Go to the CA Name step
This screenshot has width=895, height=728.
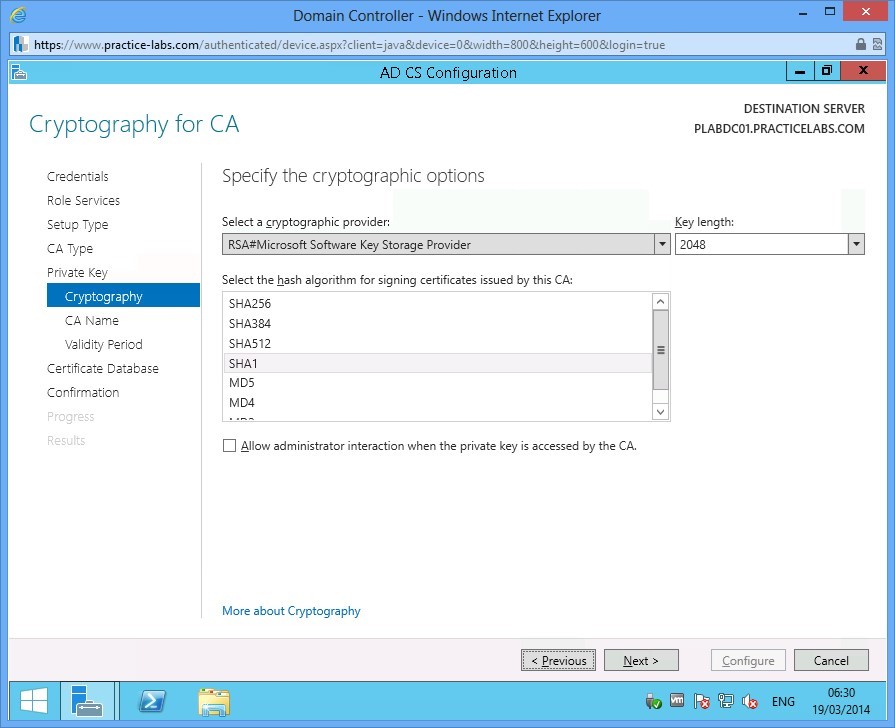(x=92, y=321)
